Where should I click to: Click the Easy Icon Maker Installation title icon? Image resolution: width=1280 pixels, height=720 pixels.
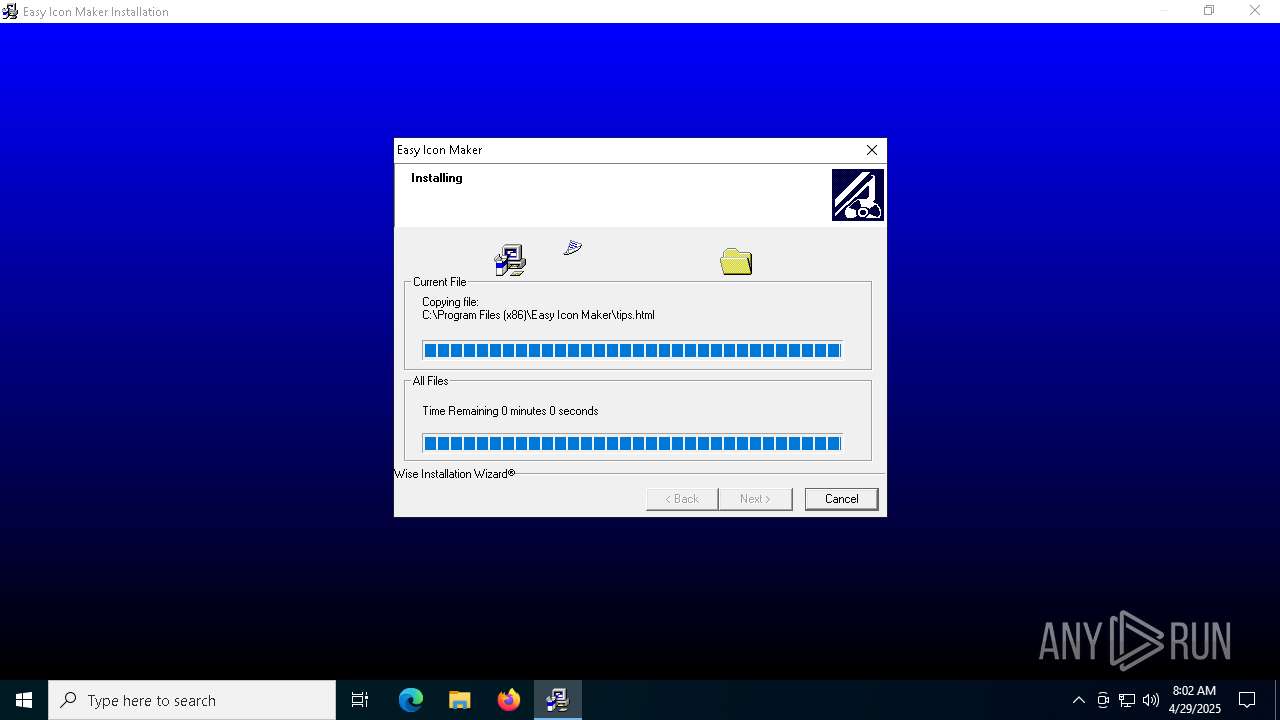point(10,11)
